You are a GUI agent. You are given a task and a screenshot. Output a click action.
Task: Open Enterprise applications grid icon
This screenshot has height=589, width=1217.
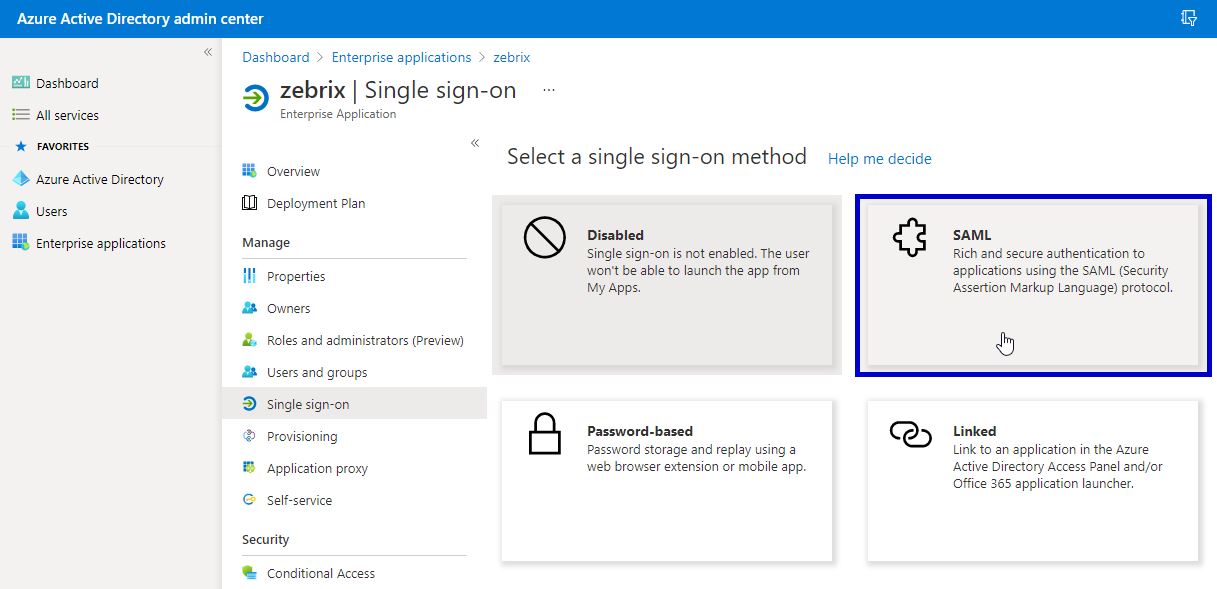pyautogui.click(x=20, y=243)
